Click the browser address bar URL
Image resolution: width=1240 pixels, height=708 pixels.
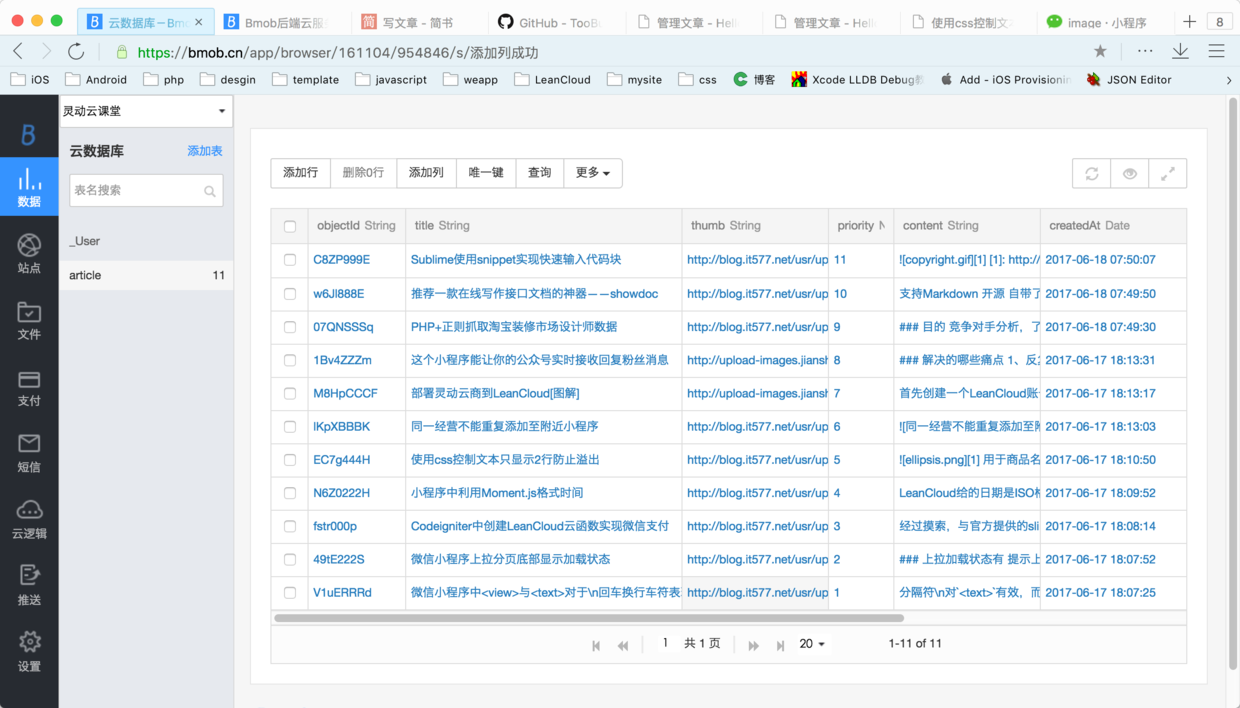(x=338, y=52)
